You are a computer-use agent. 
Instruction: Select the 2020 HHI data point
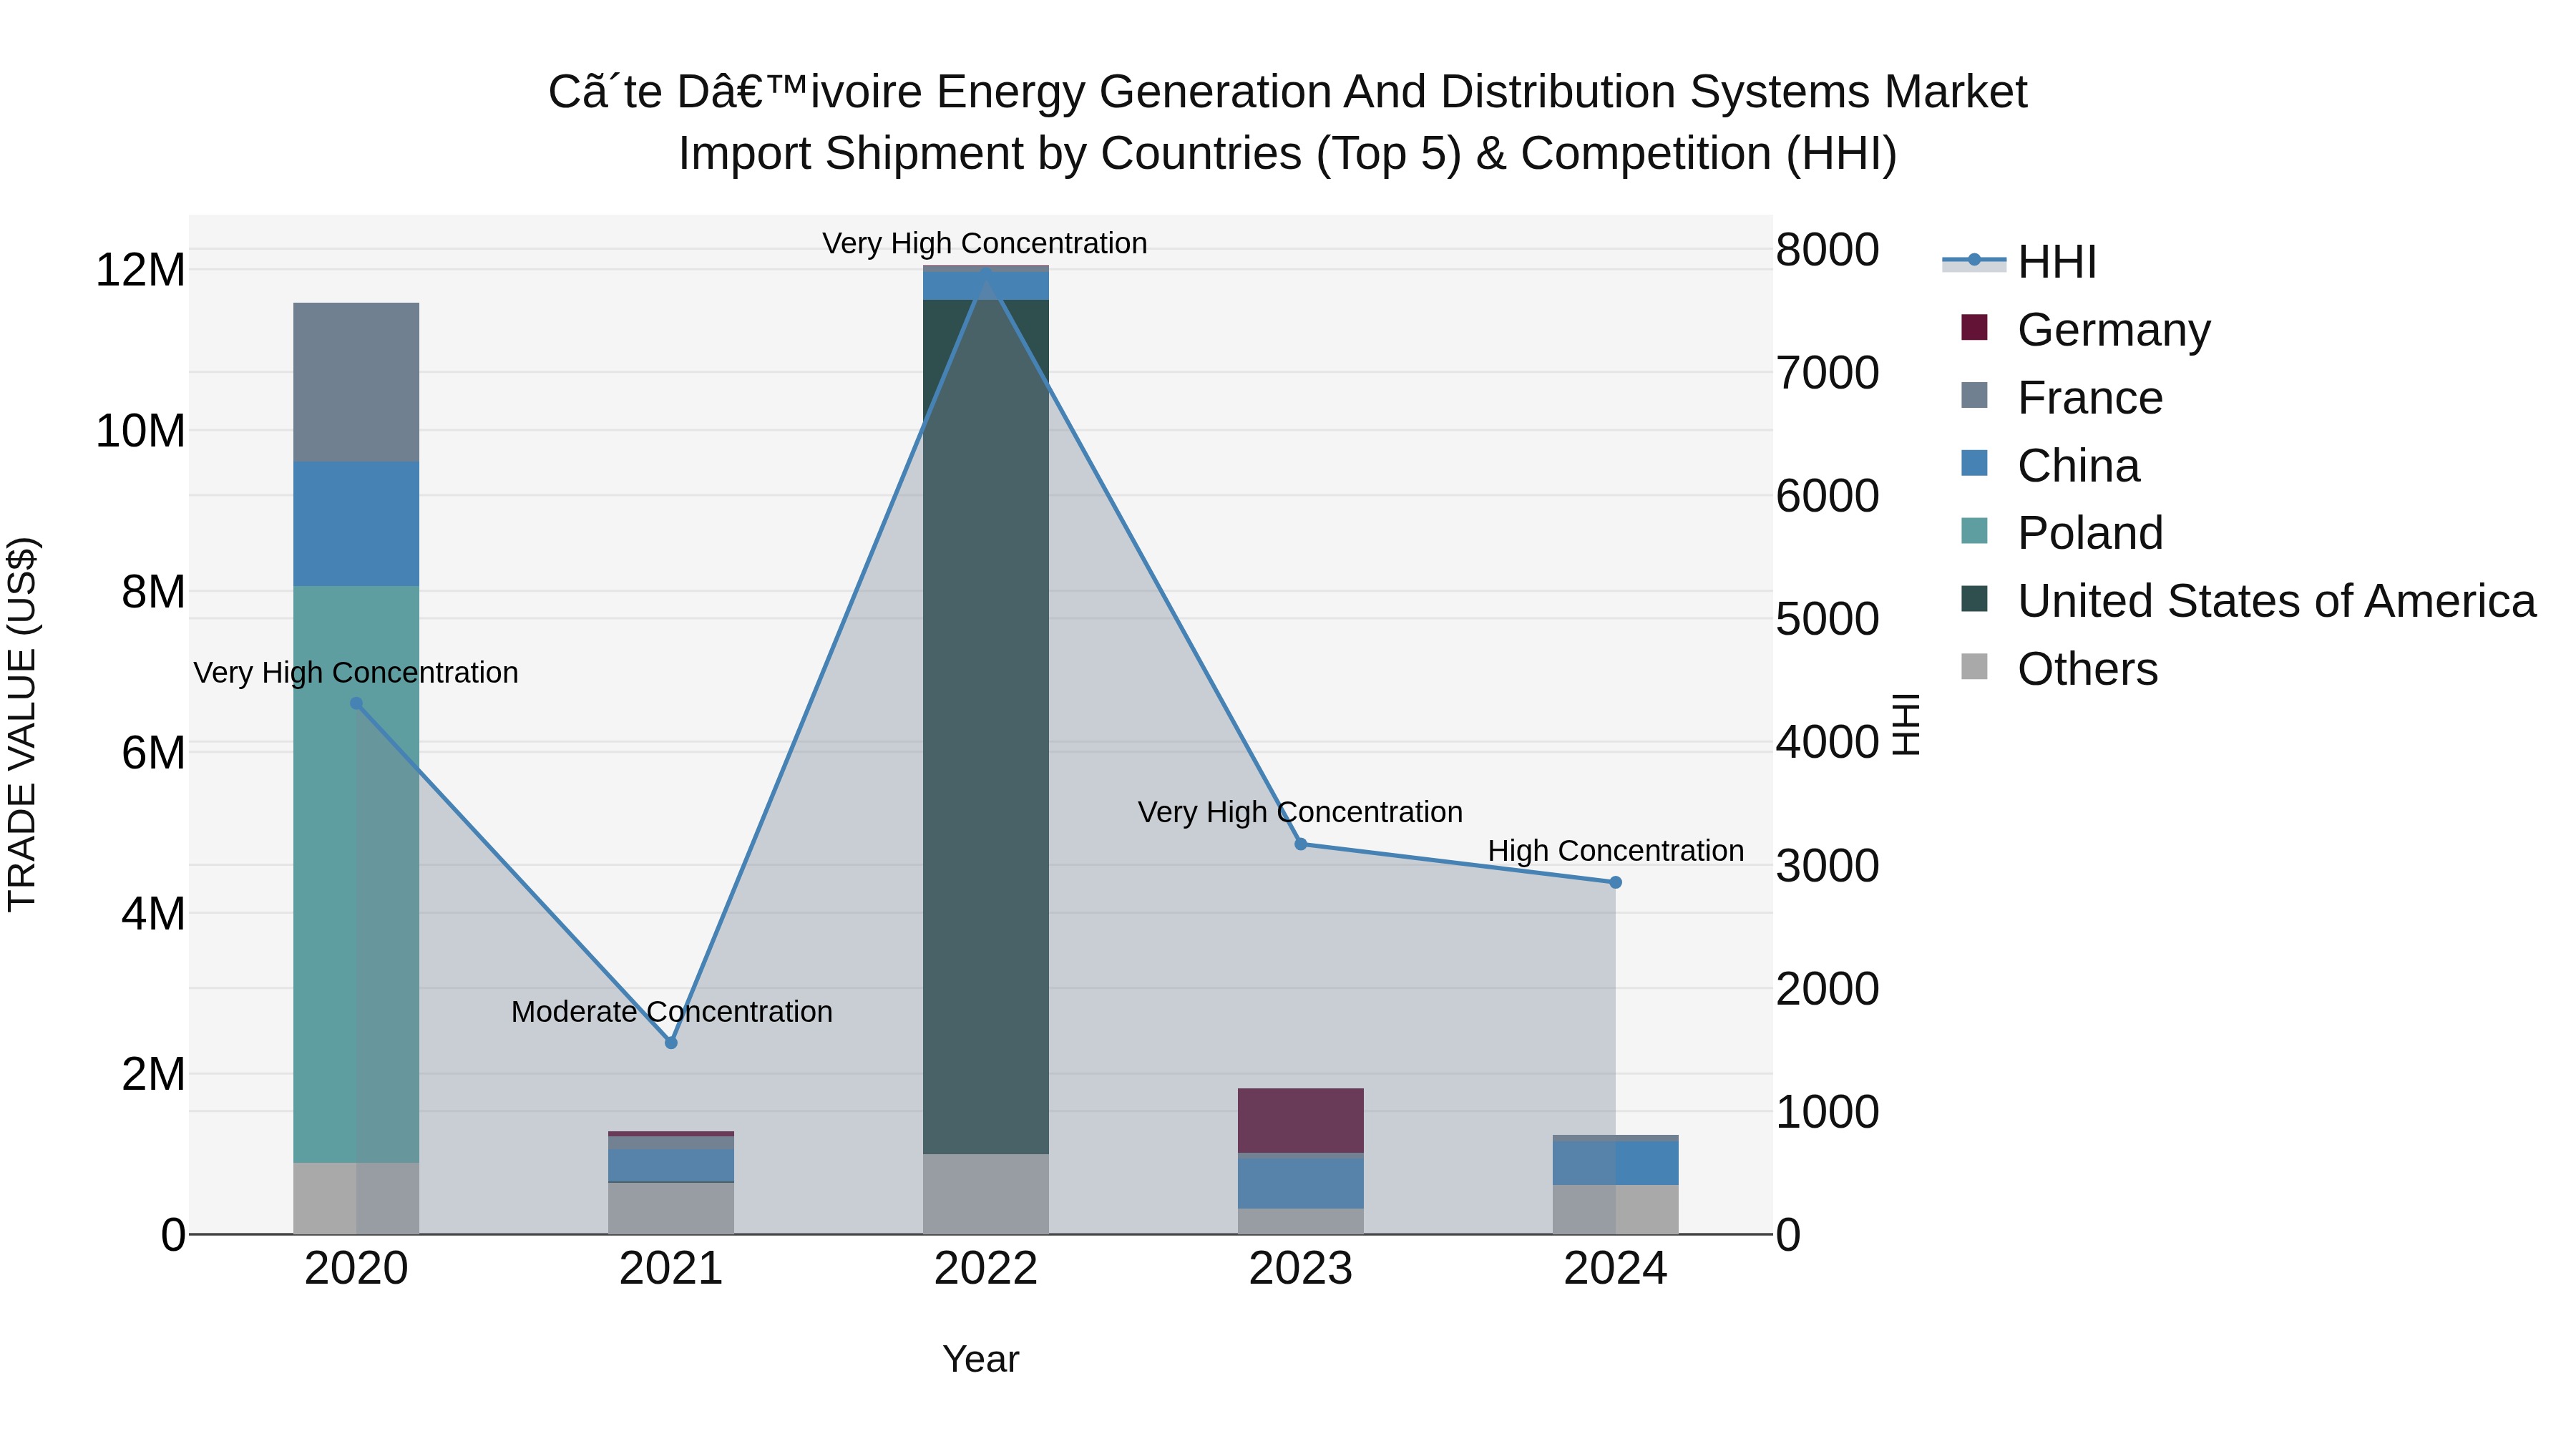coord(356,703)
